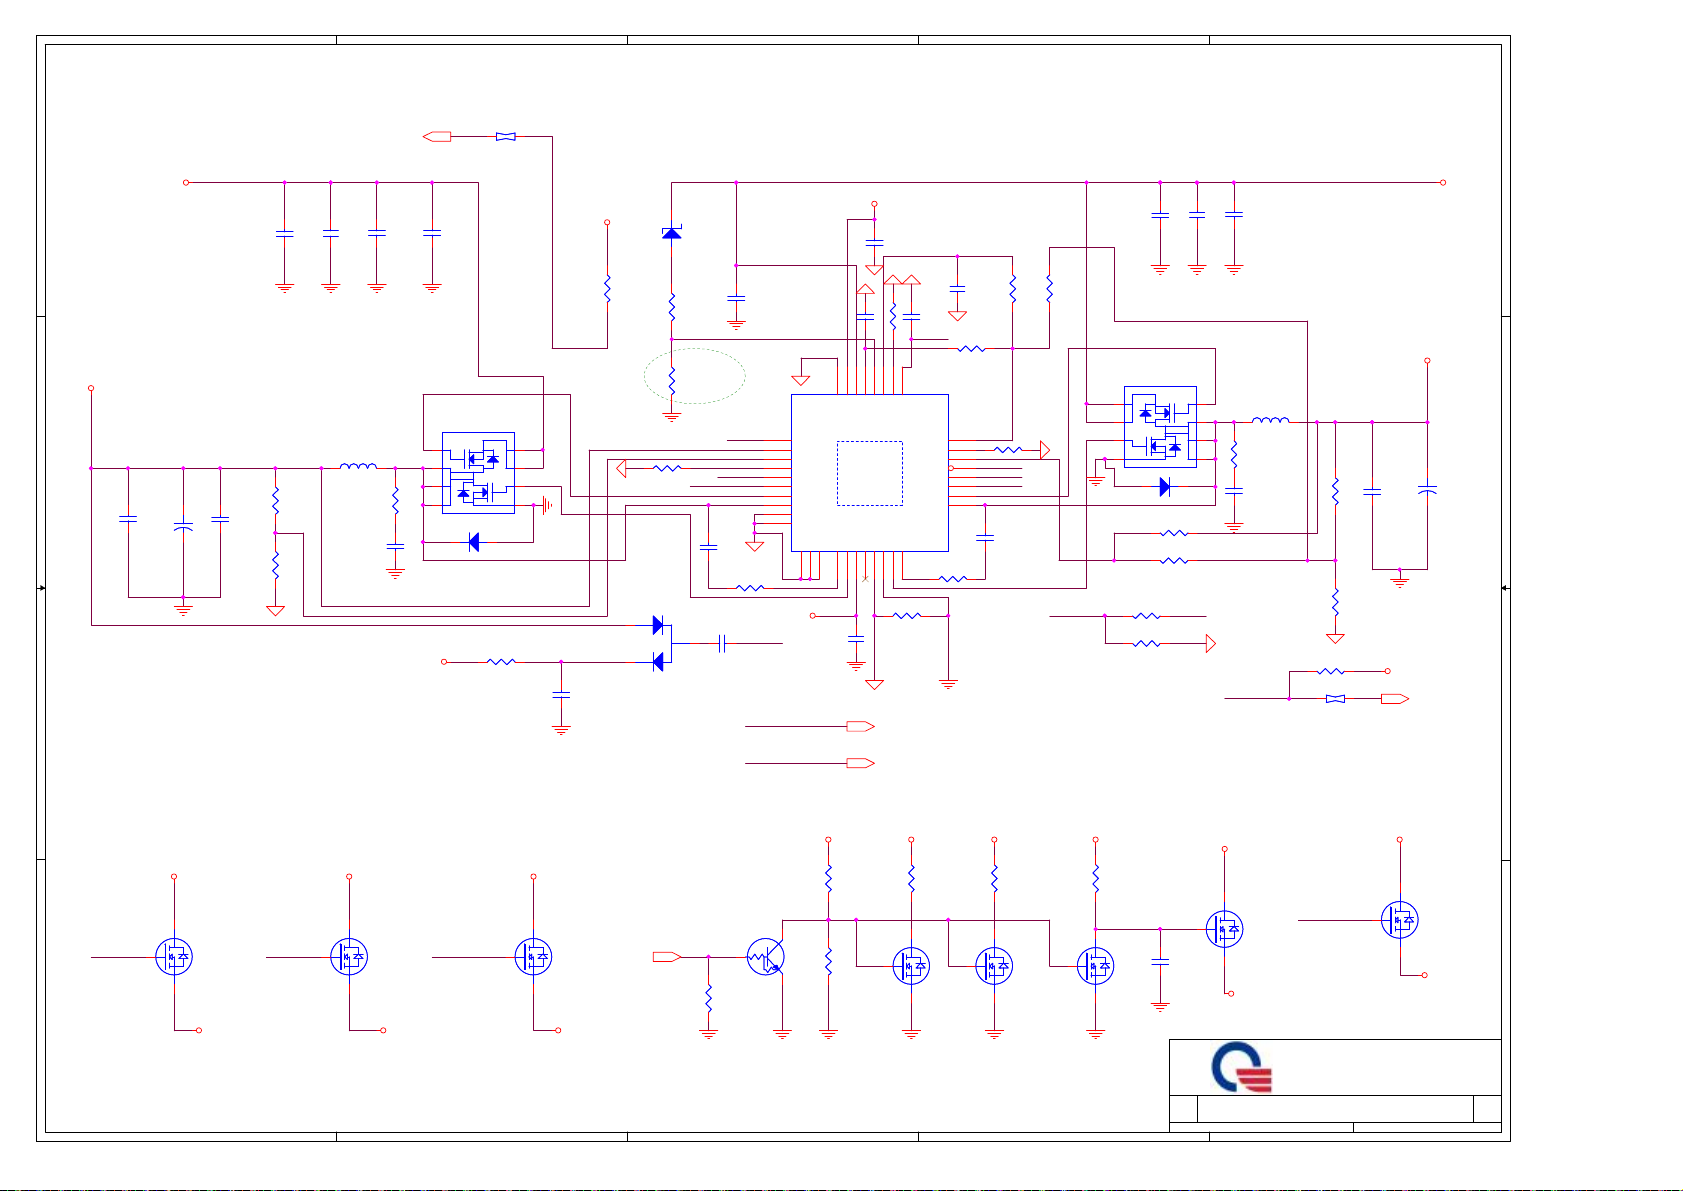Image resolution: width=1683 pixels, height=1191 pixels.
Task: Click the horizontal capacitor beside the paired diodes
Action: pyautogui.click(x=722, y=644)
